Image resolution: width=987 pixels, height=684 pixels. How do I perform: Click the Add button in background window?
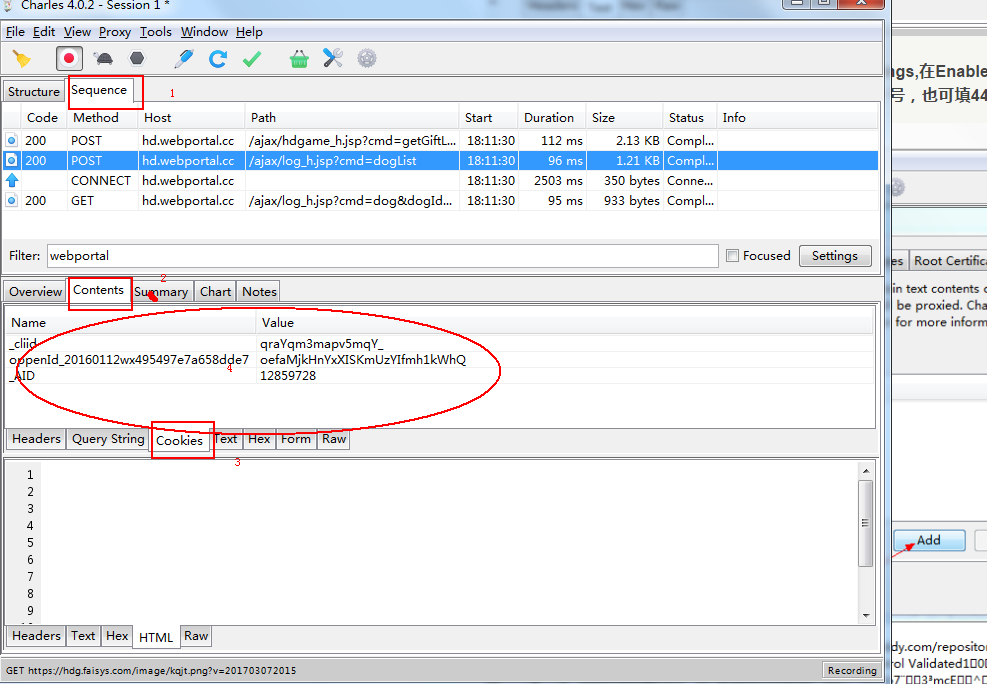(929, 541)
